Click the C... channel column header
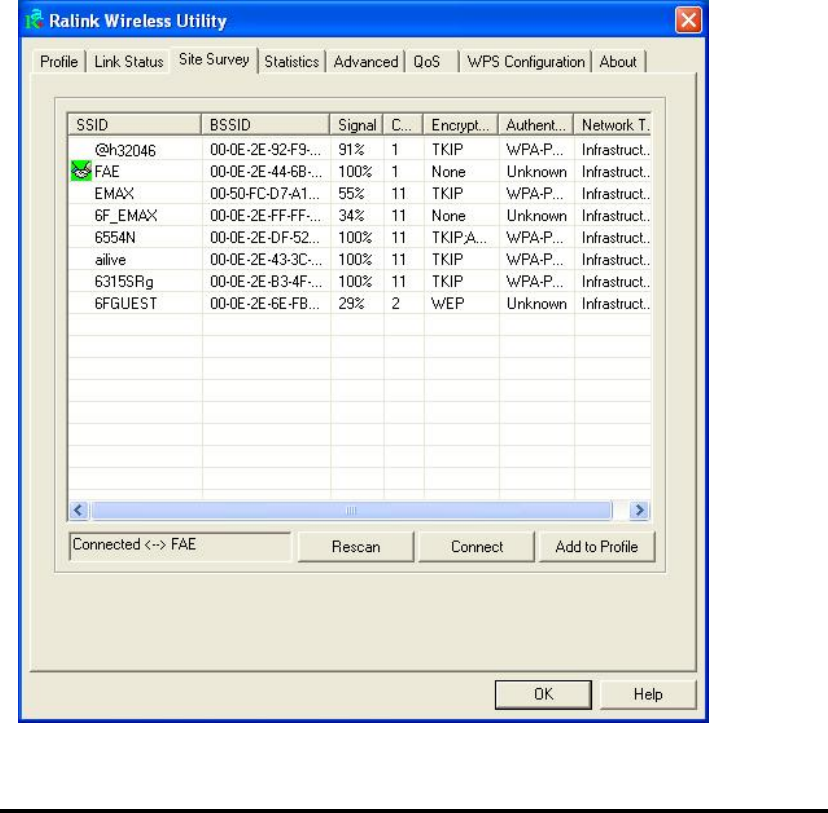Image resolution: width=828 pixels, height=813 pixels. click(403, 125)
